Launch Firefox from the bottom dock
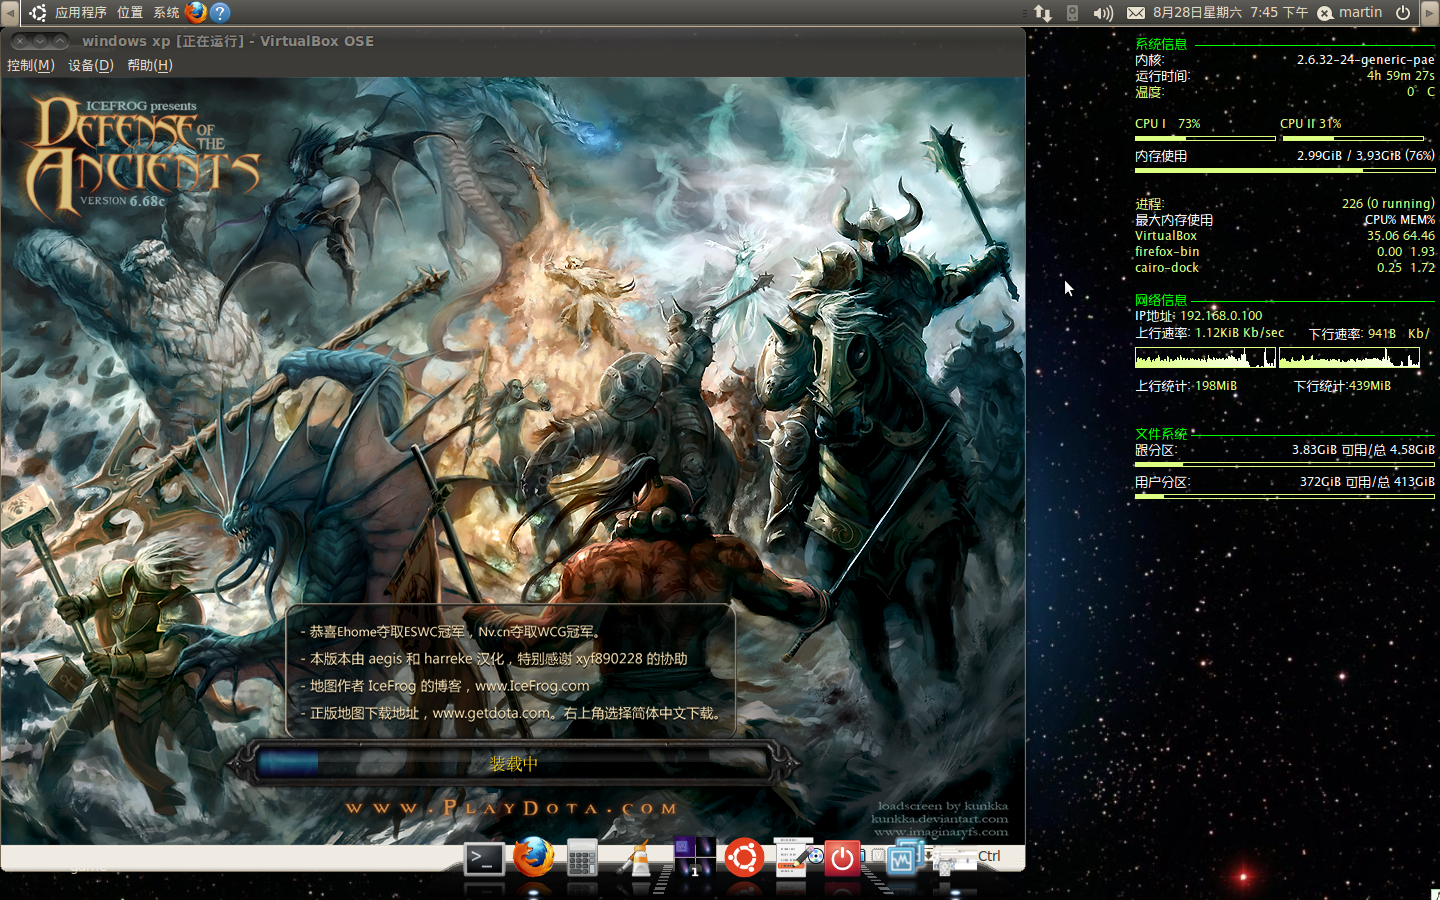Image resolution: width=1440 pixels, height=900 pixels. (x=534, y=857)
